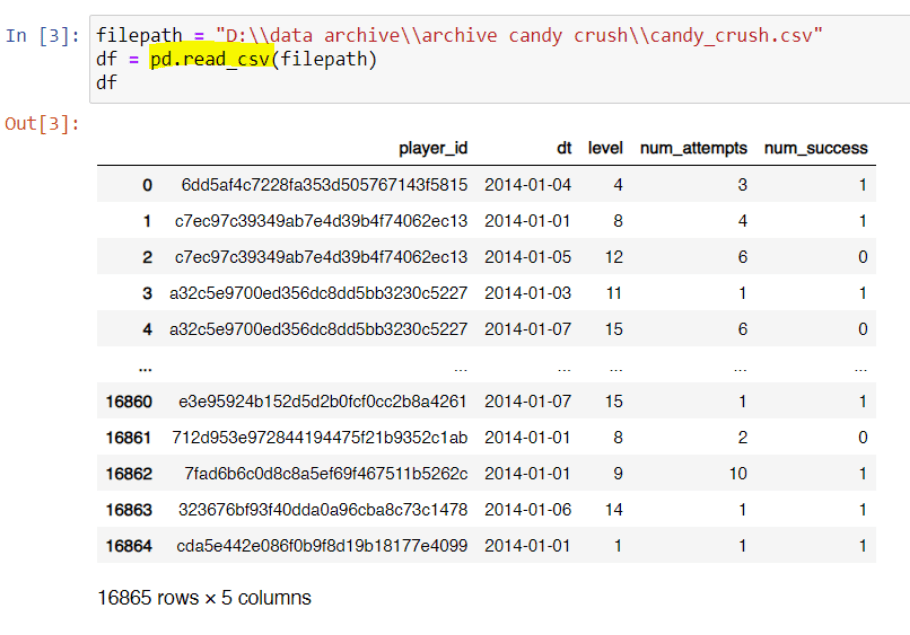910x635 pixels.
Task: Click the level value 14 in row 16863
Action: click(613, 510)
